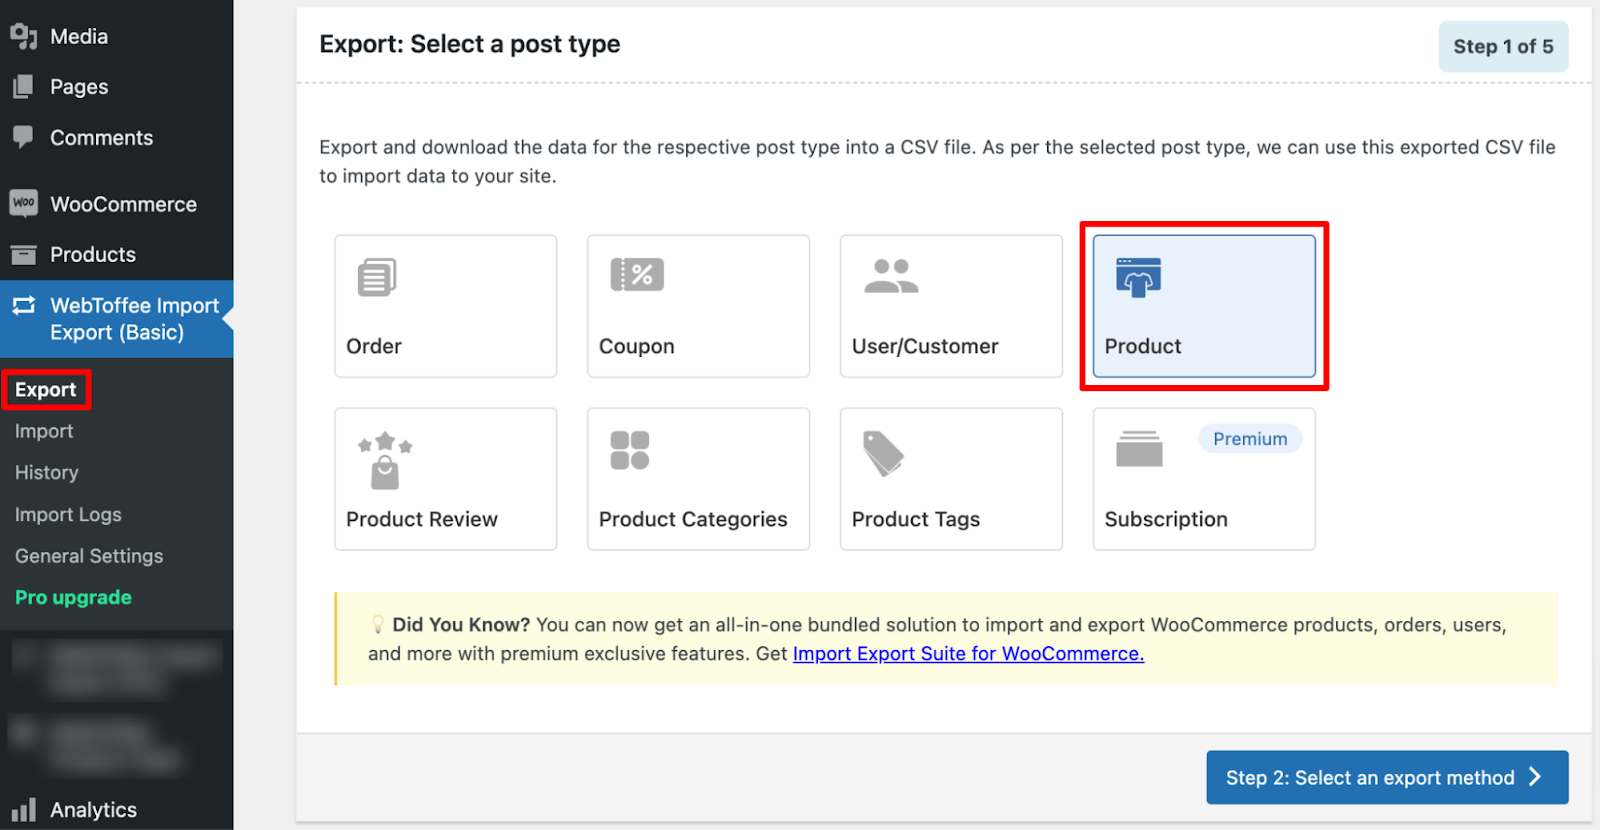View History of import export
The width and height of the screenshot is (1600, 830).
click(x=46, y=473)
